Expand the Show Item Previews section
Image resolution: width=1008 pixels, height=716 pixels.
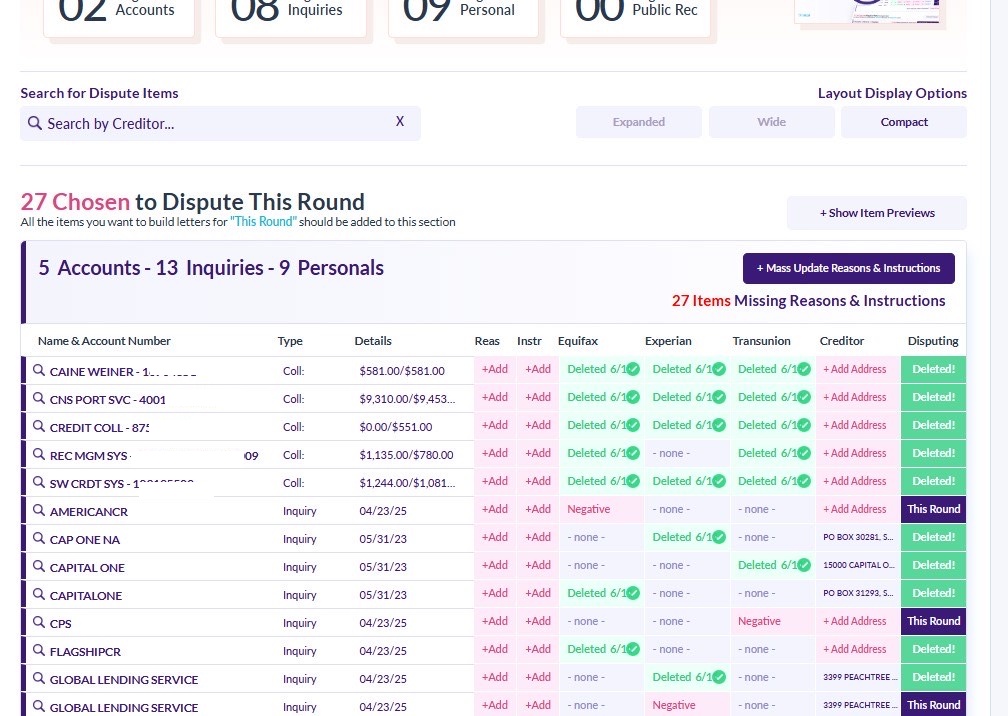(x=876, y=213)
